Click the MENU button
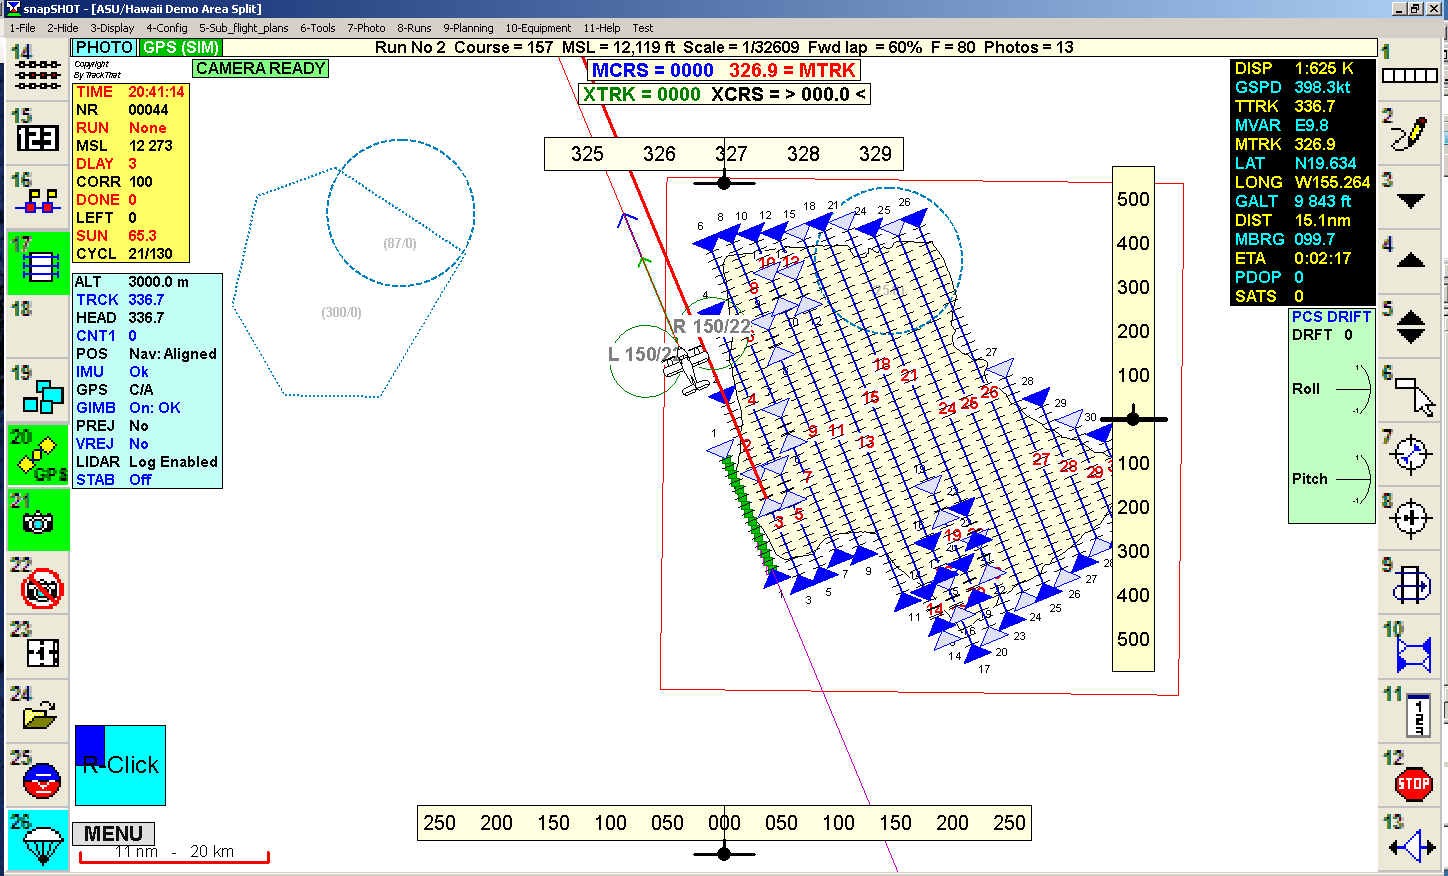1448x876 pixels. pos(113,834)
